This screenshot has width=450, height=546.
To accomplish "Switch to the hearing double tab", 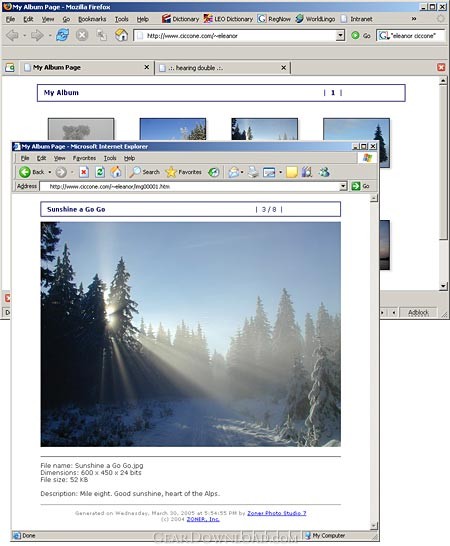I will [x=195, y=68].
